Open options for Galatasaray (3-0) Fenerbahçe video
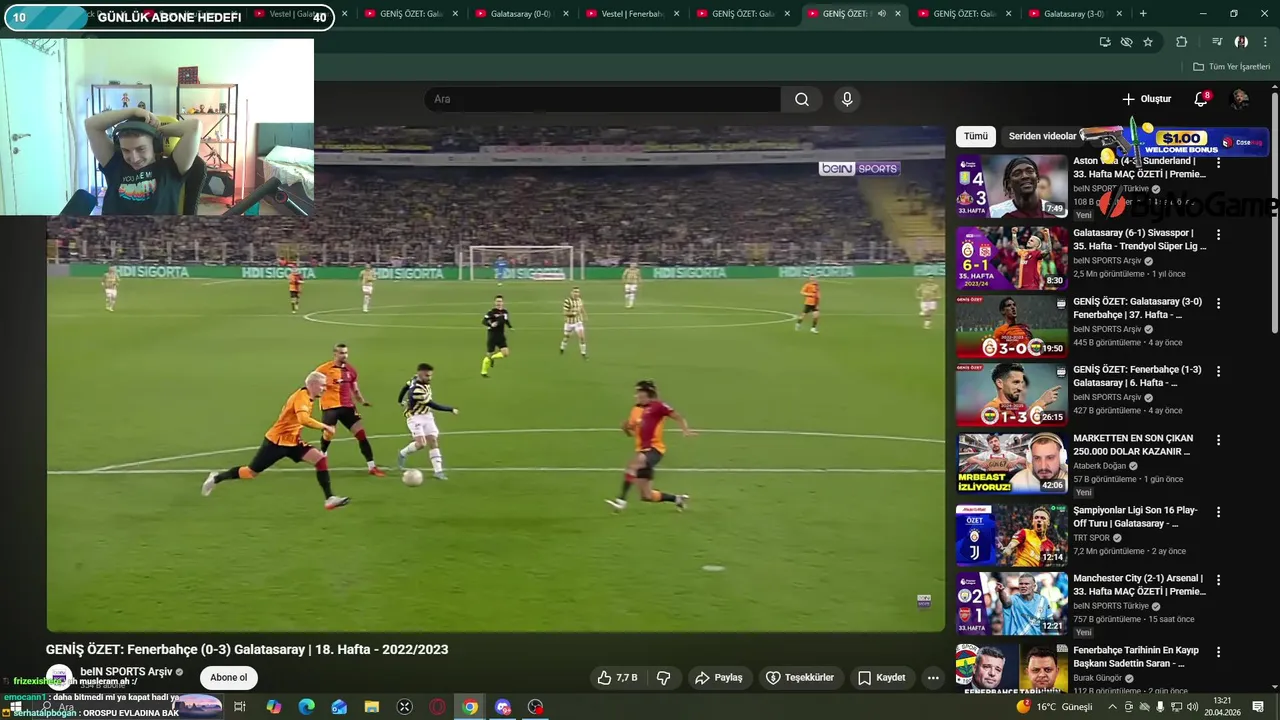Viewport: 1280px width, 720px height. (x=1218, y=303)
